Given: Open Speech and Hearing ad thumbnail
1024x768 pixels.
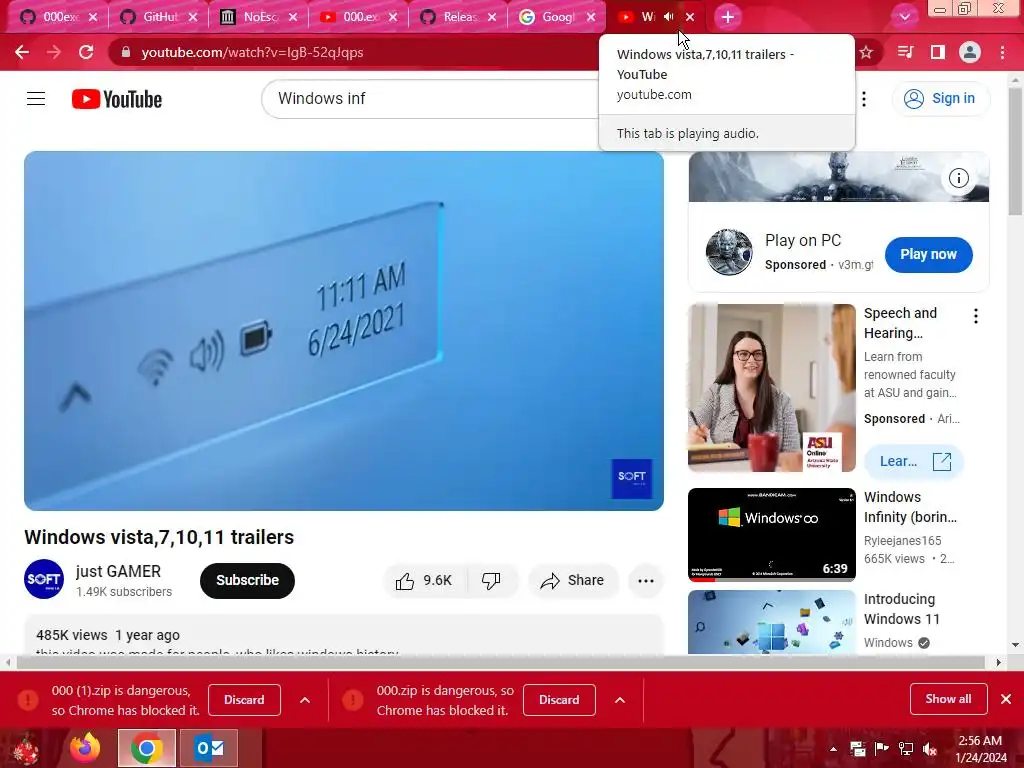Looking at the screenshot, I should [771, 387].
